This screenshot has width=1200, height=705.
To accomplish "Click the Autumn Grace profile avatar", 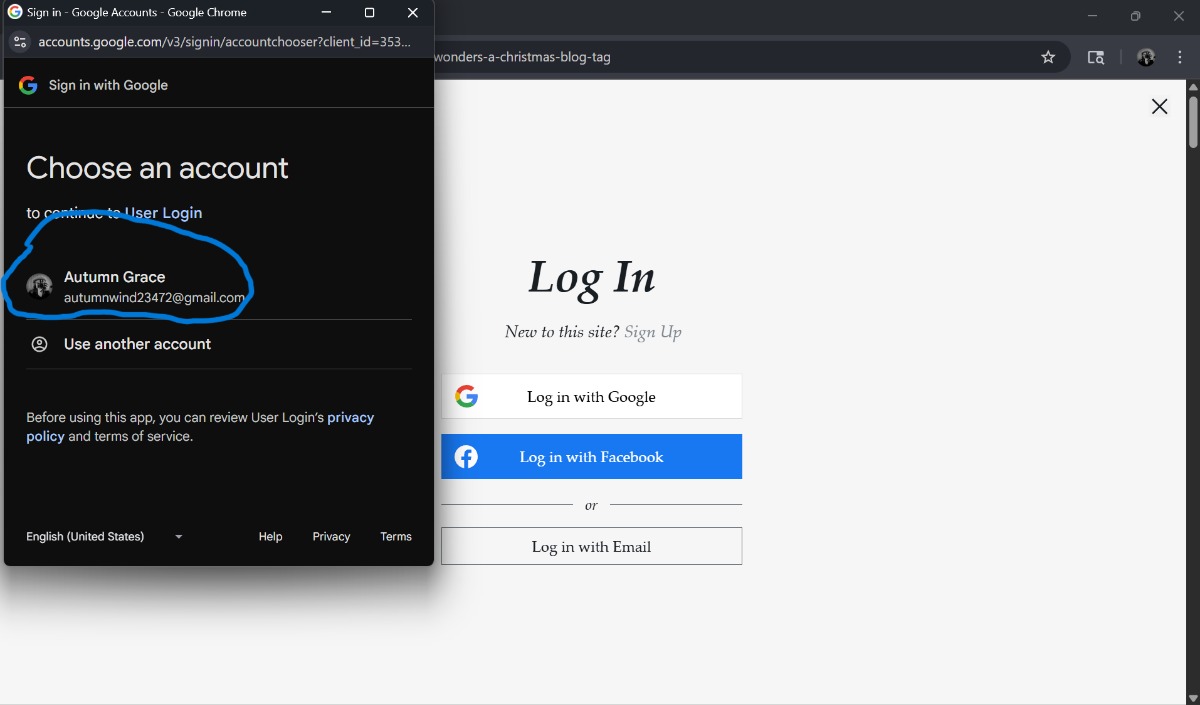I will 39,287.
